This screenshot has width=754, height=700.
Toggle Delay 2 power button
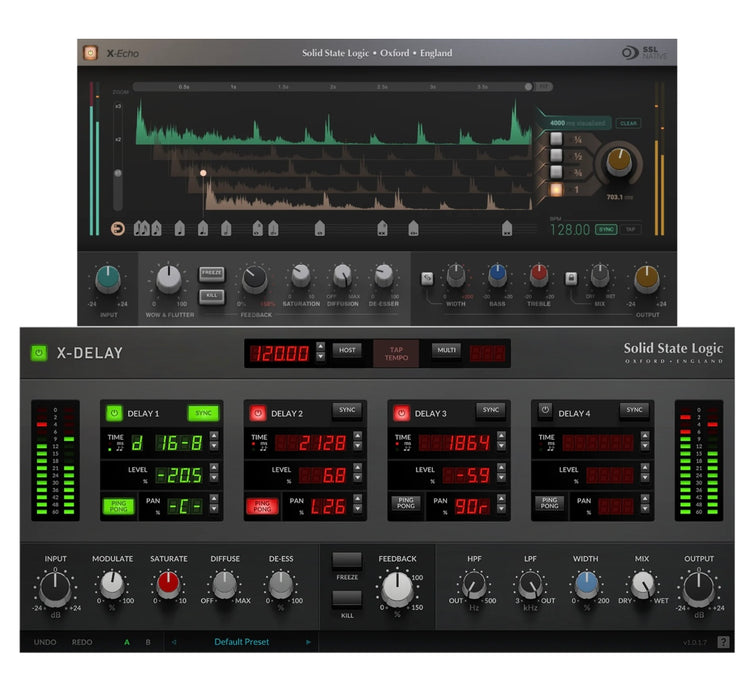258,413
